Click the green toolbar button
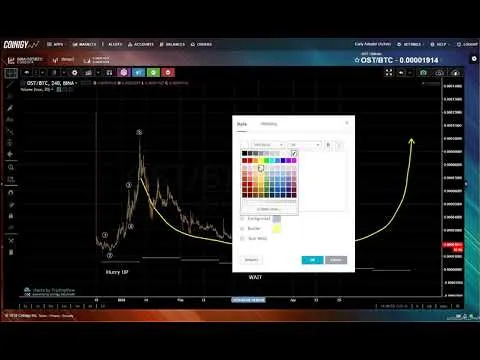 pos(153,73)
